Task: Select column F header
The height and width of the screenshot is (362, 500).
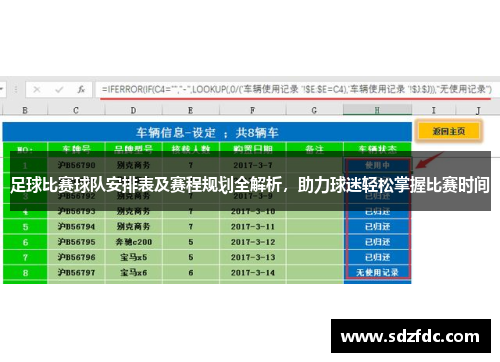Action: click(x=253, y=110)
